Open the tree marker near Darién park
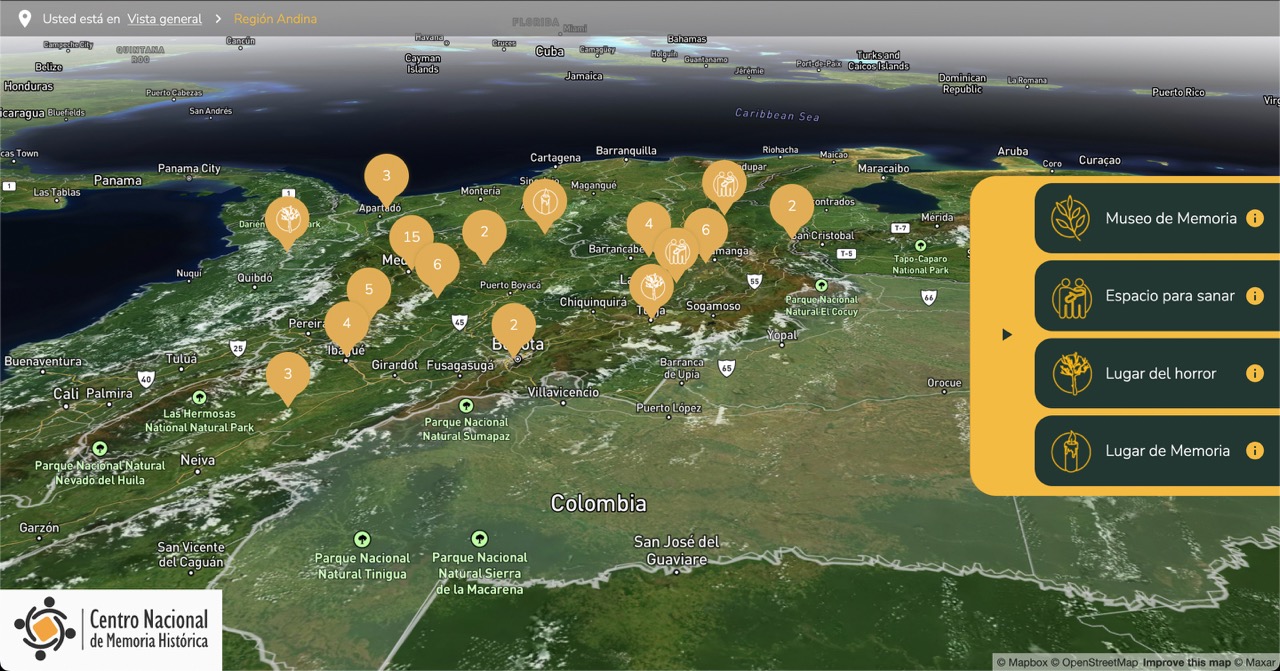The image size is (1280, 671). click(x=287, y=221)
